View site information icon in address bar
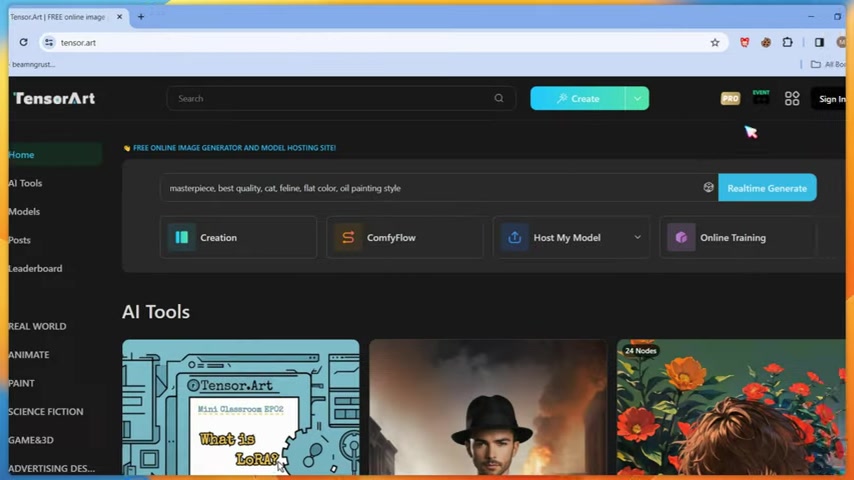The height and width of the screenshot is (480, 854). click(x=49, y=42)
